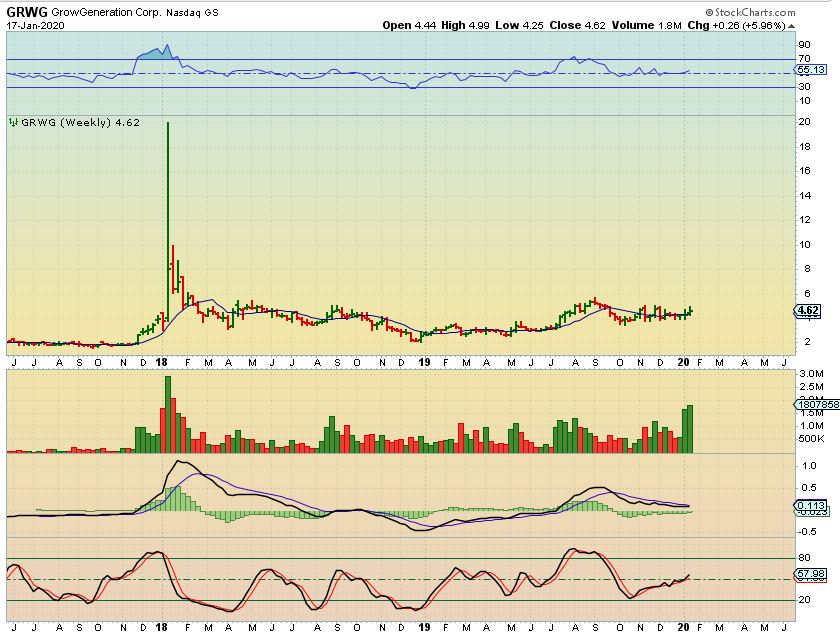Click the MACD value tag 0.113
This screenshot has width=840, height=636.
tap(812, 505)
